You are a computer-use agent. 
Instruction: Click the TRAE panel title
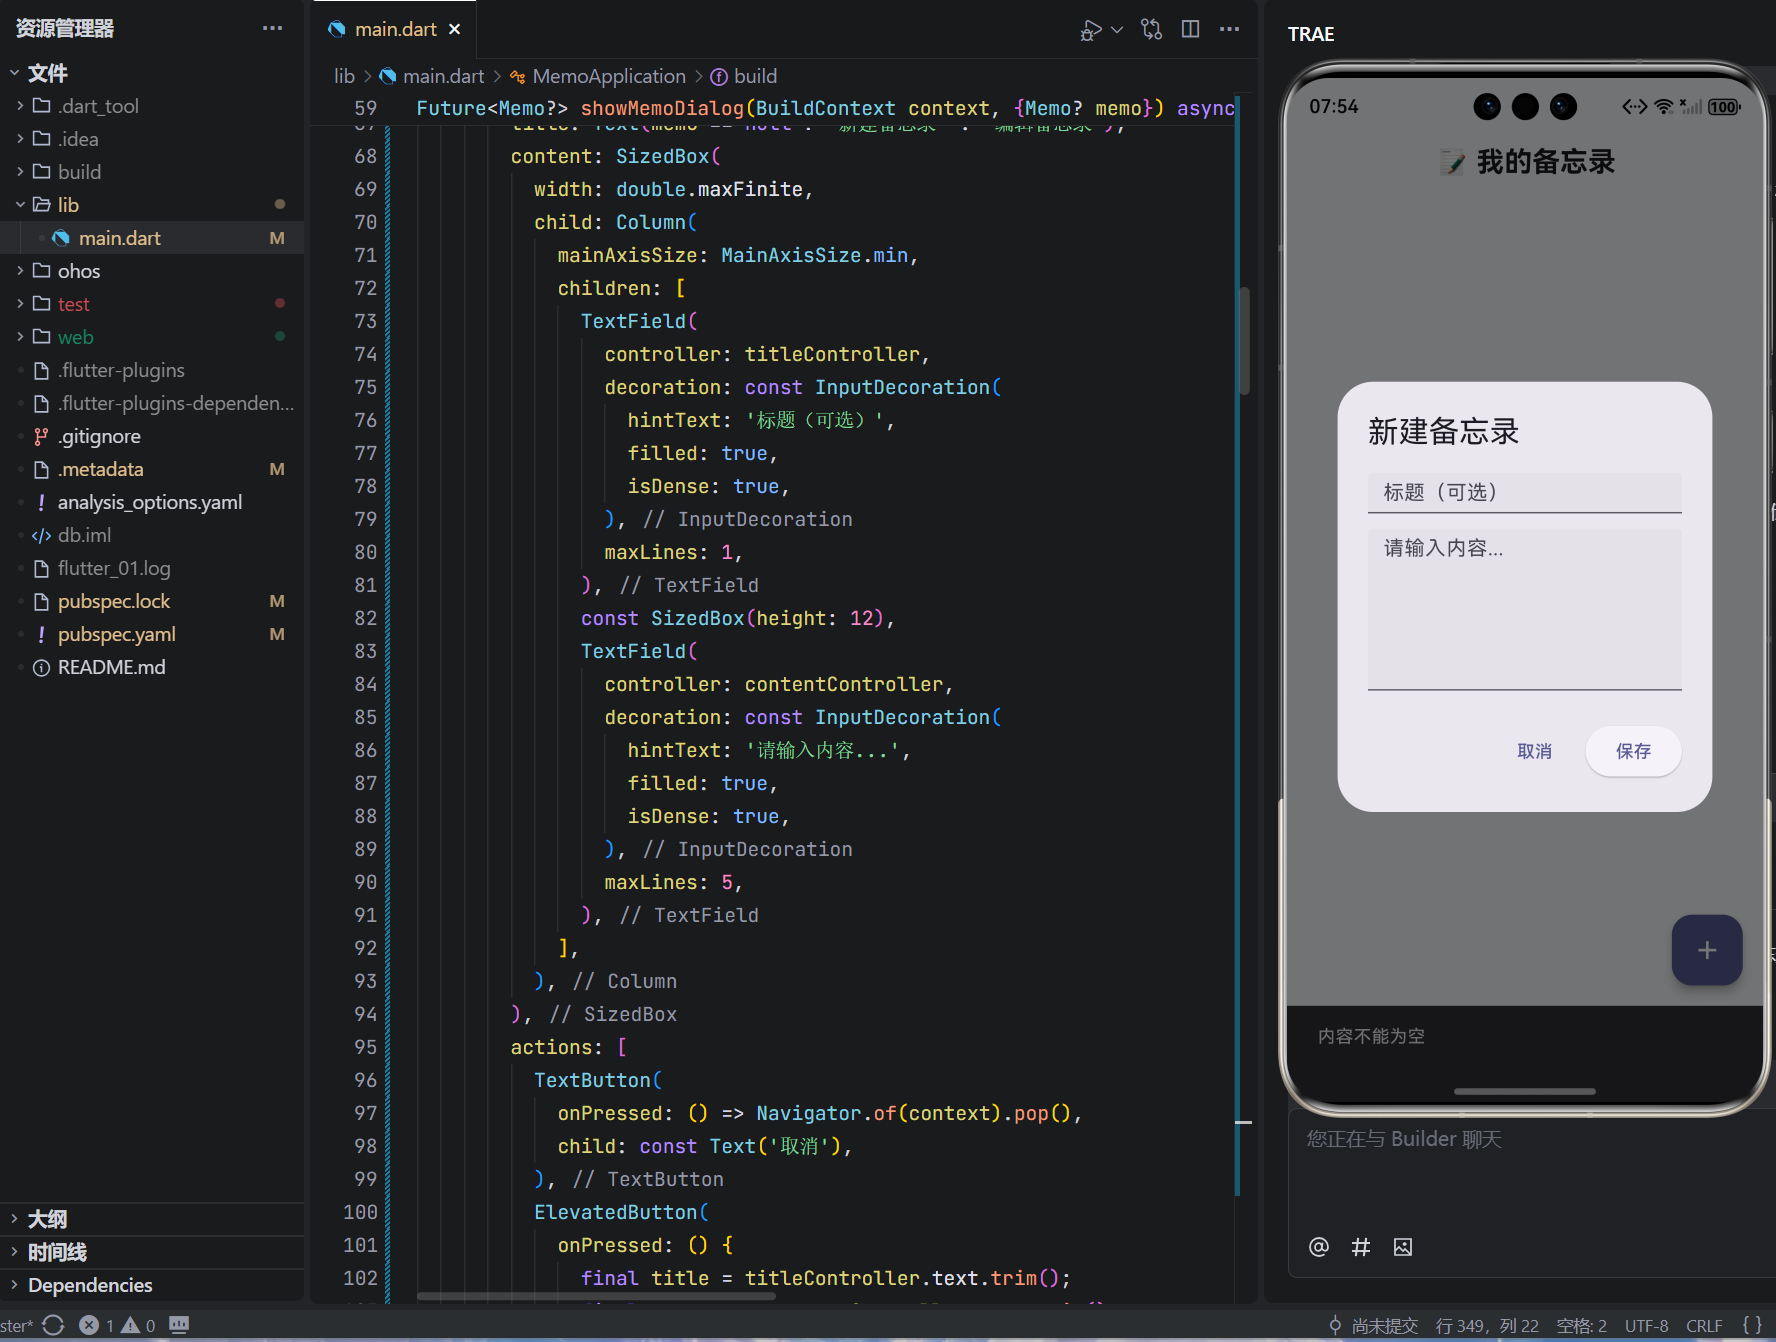[x=1311, y=34]
